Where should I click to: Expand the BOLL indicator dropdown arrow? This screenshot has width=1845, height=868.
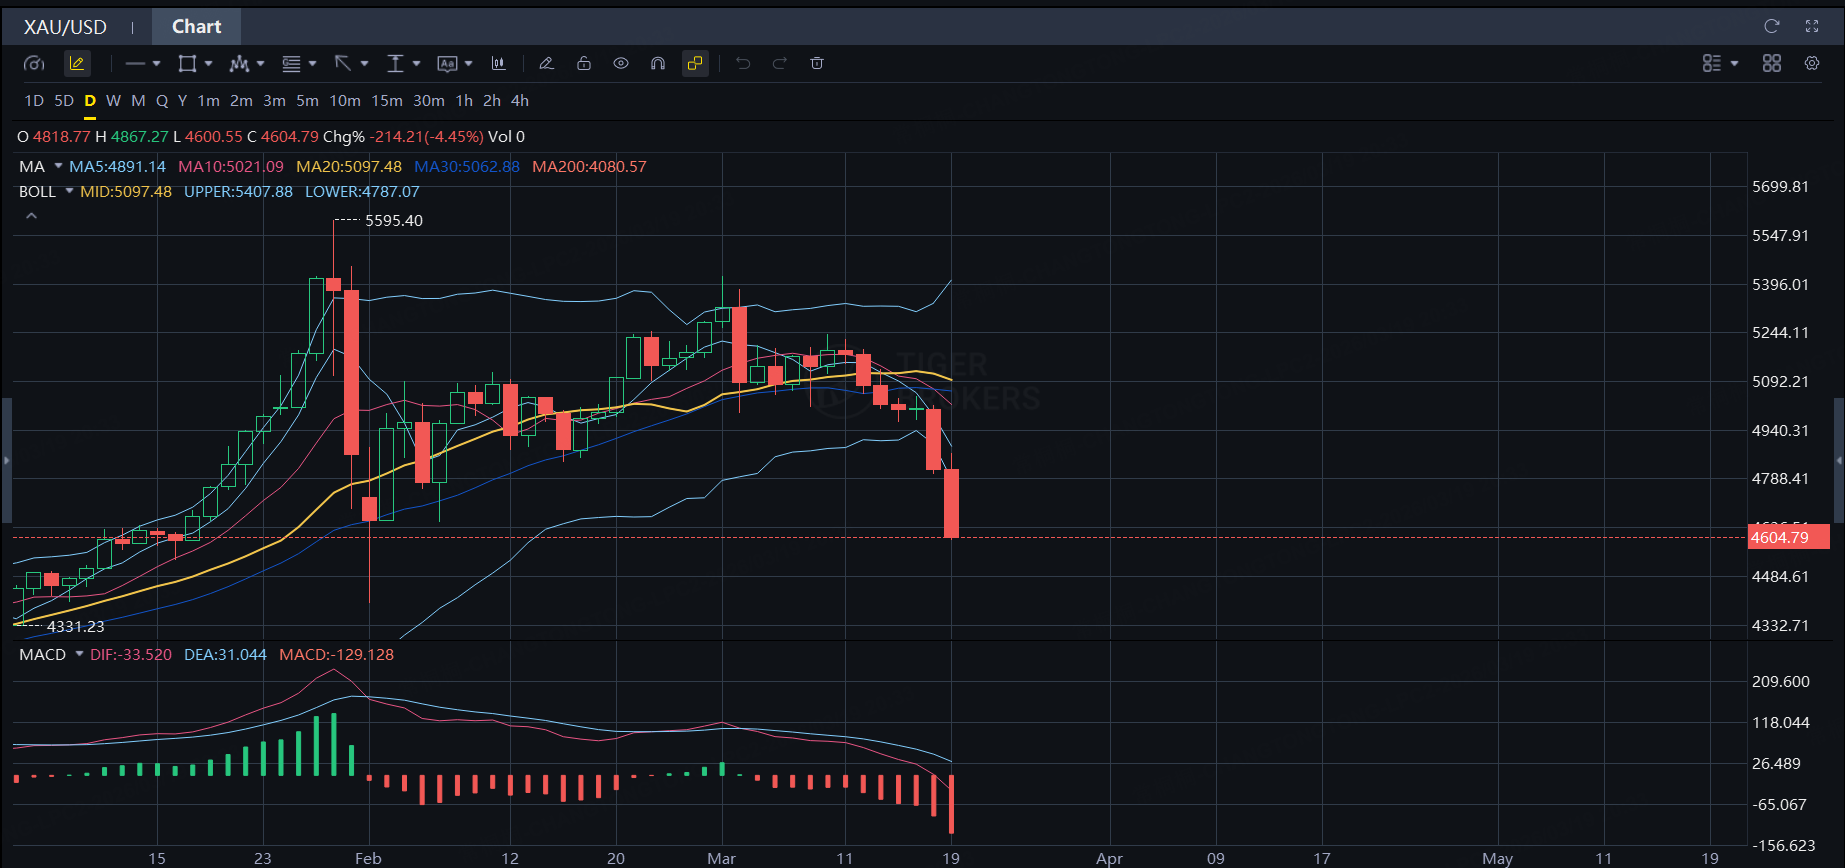[x=69, y=191]
